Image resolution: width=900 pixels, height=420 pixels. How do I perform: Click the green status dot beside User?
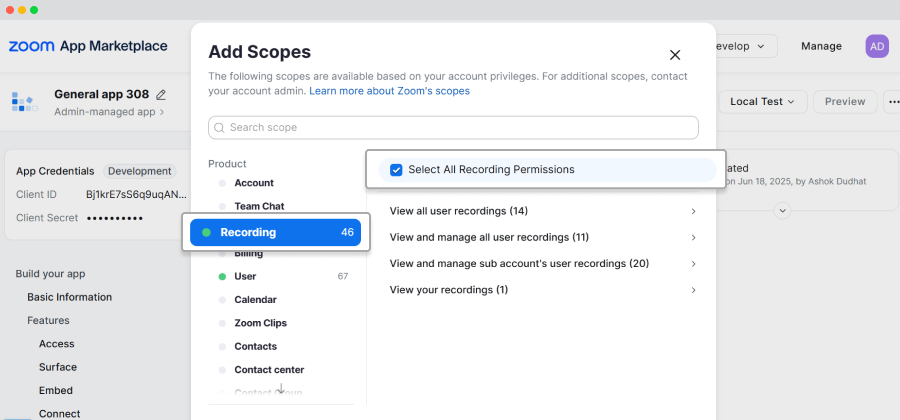(222, 277)
